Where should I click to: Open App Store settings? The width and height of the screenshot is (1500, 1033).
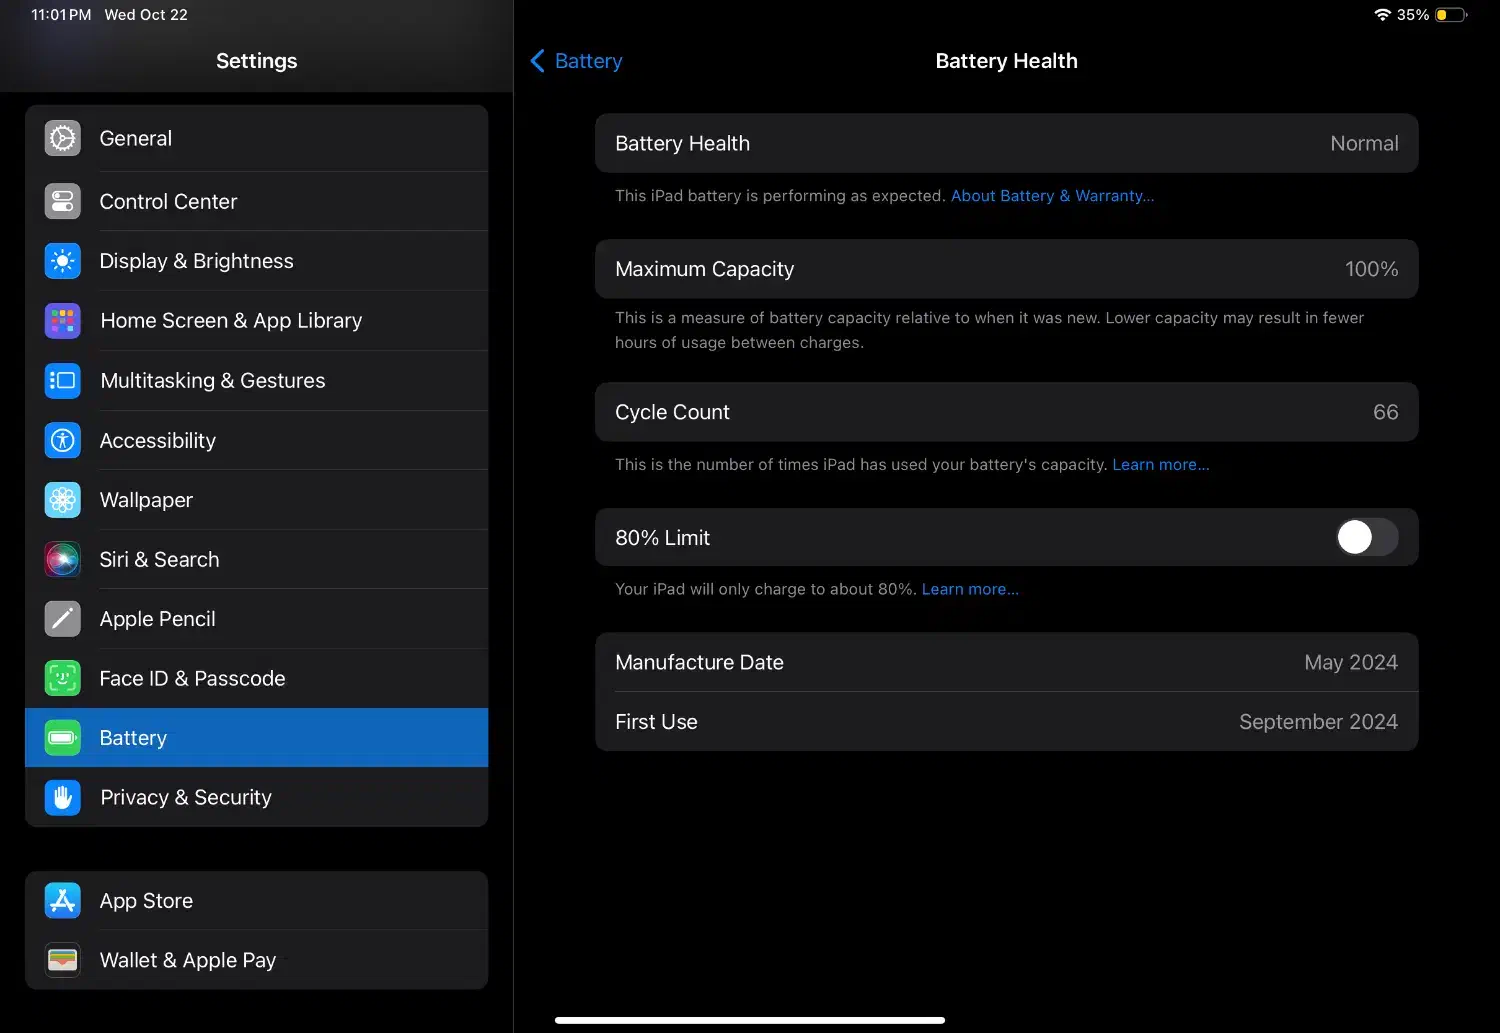tap(257, 901)
